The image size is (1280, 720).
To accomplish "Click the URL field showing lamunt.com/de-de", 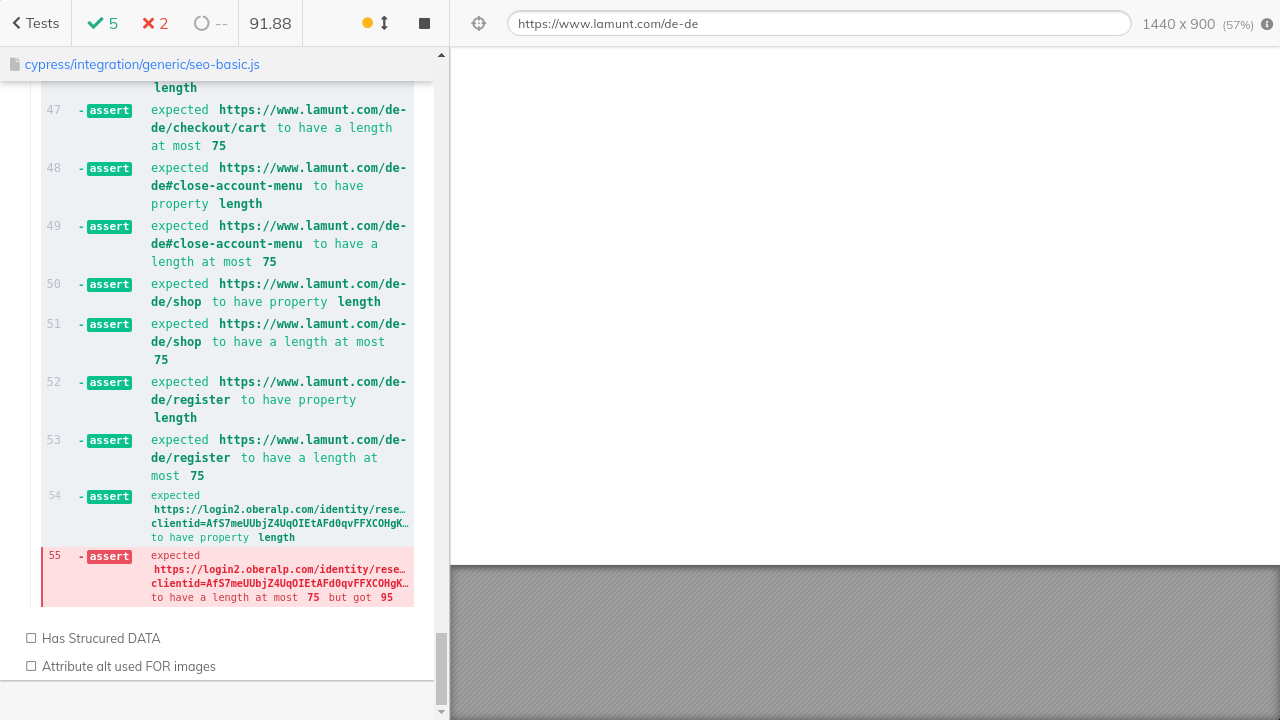I will pyautogui.click(x=818, y=23).
